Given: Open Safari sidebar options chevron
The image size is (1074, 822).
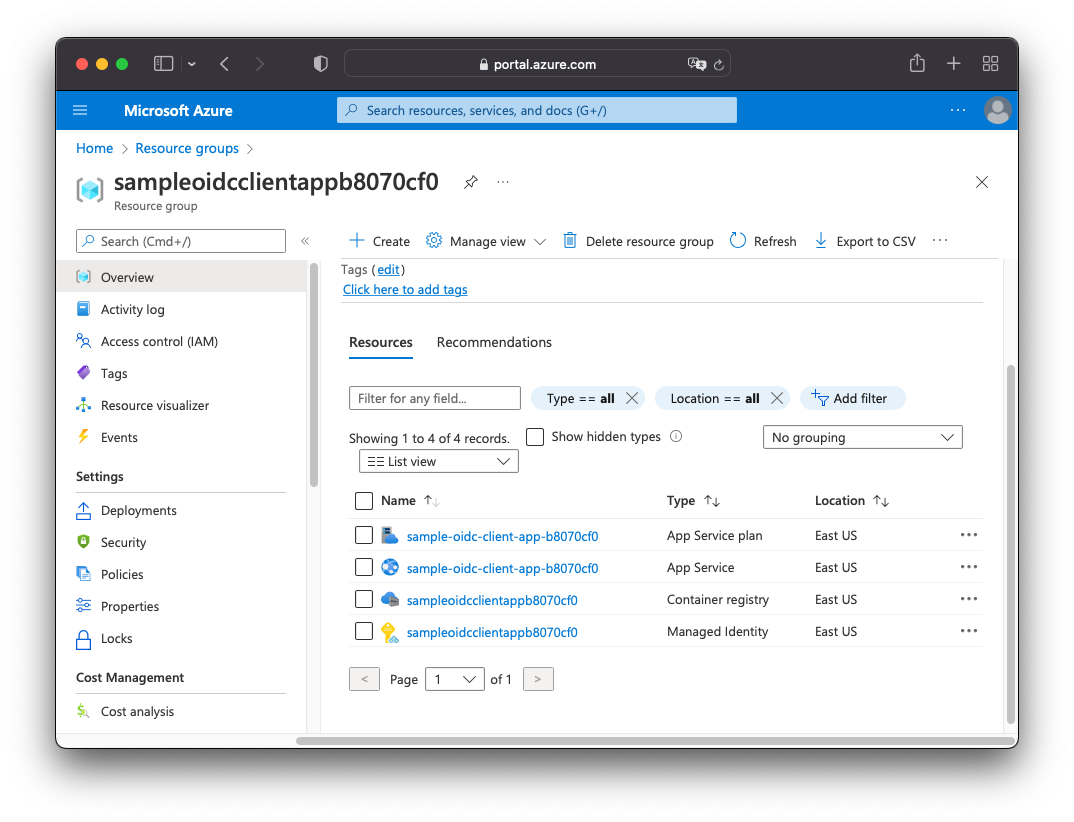Looking at the screenshot, I should (x=192, y=64).
